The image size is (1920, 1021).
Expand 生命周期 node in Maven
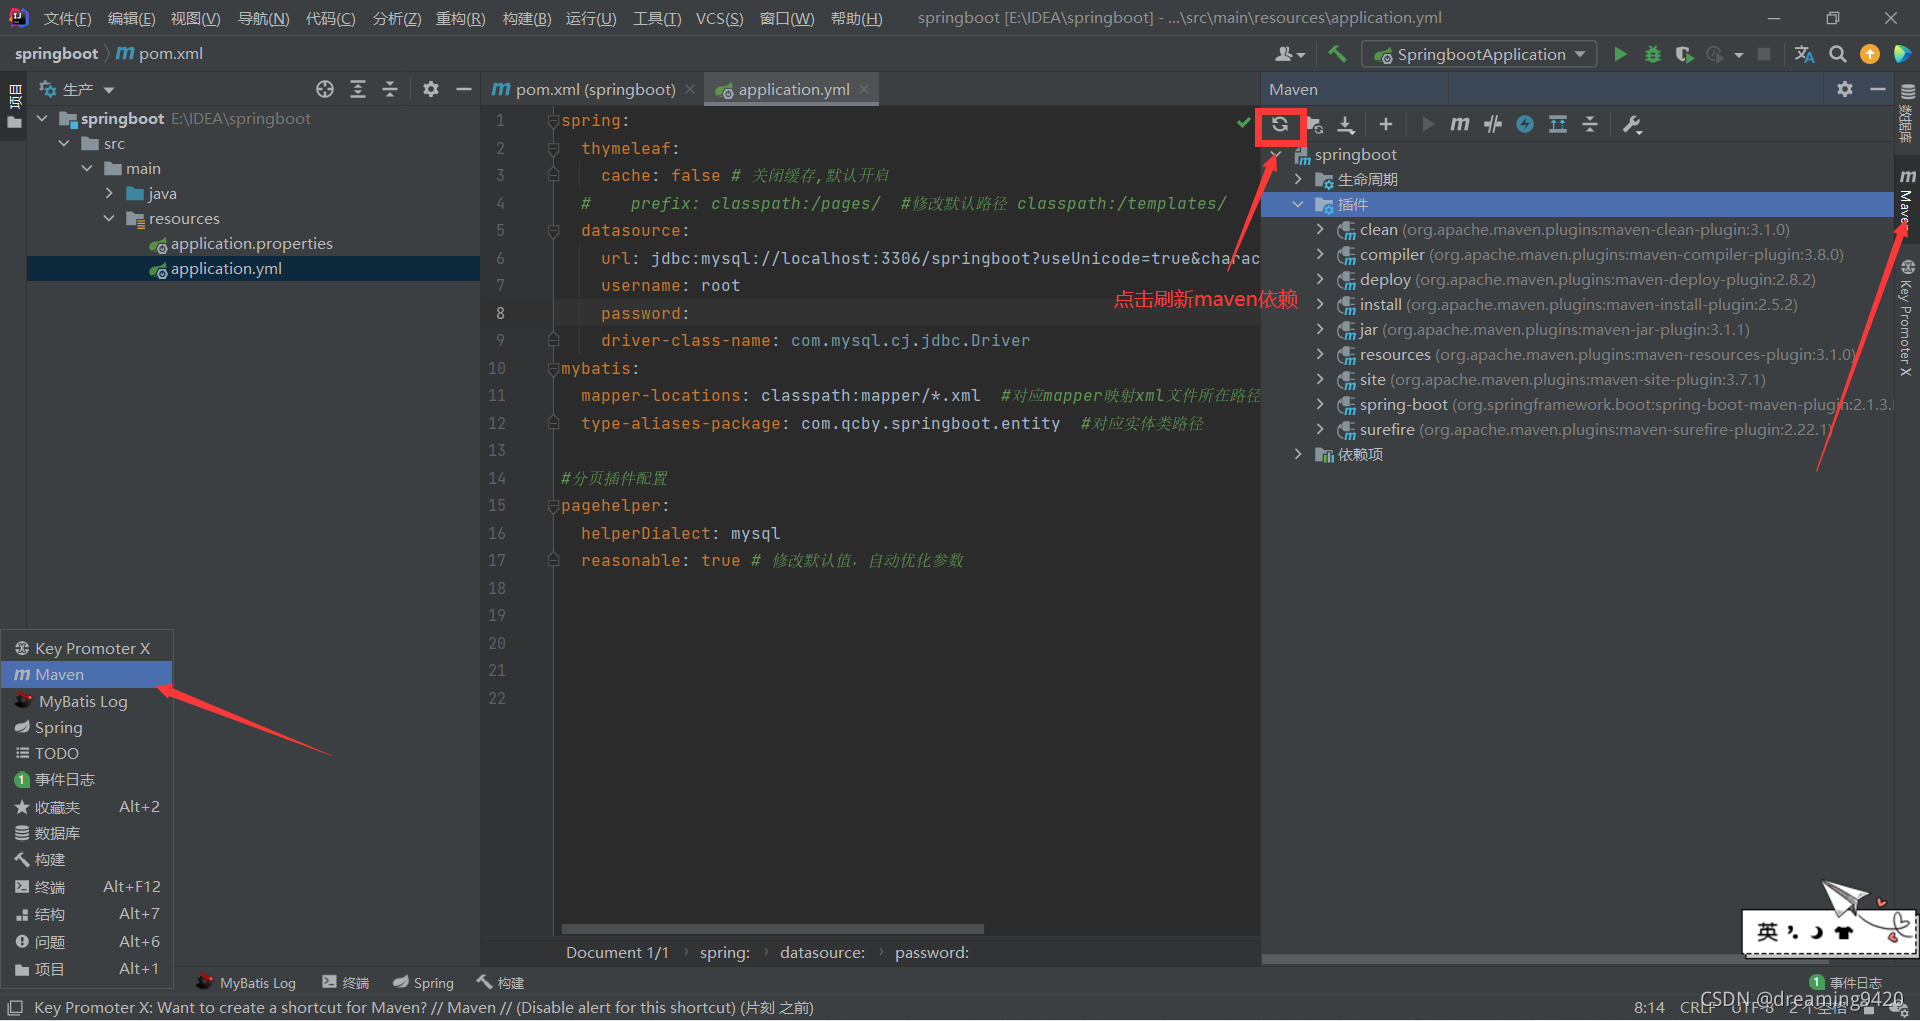(x=1298, y=180)
